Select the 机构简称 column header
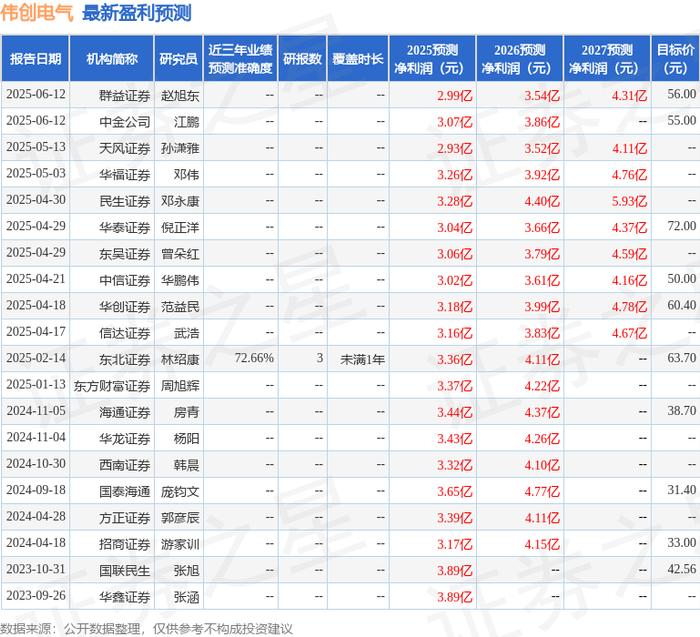 point(112,58)
